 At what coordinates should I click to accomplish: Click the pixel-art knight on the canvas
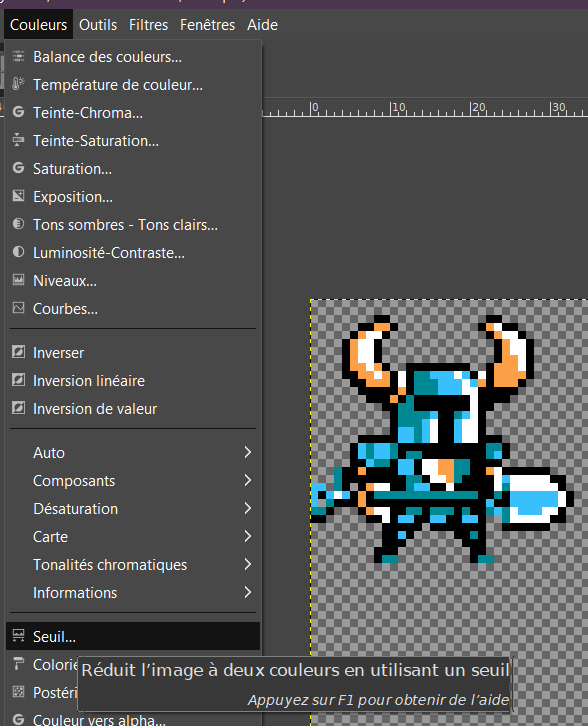(441, 439)
